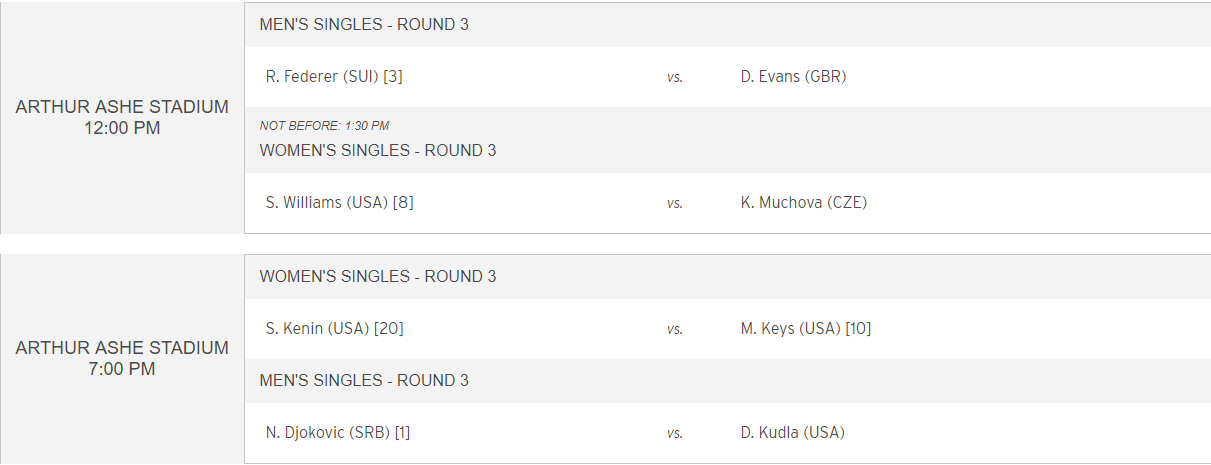1211x465 pixels.
Task: Click M. Keys (USA) [10] name
Action: pyautogui.click(x=806, y=328)
